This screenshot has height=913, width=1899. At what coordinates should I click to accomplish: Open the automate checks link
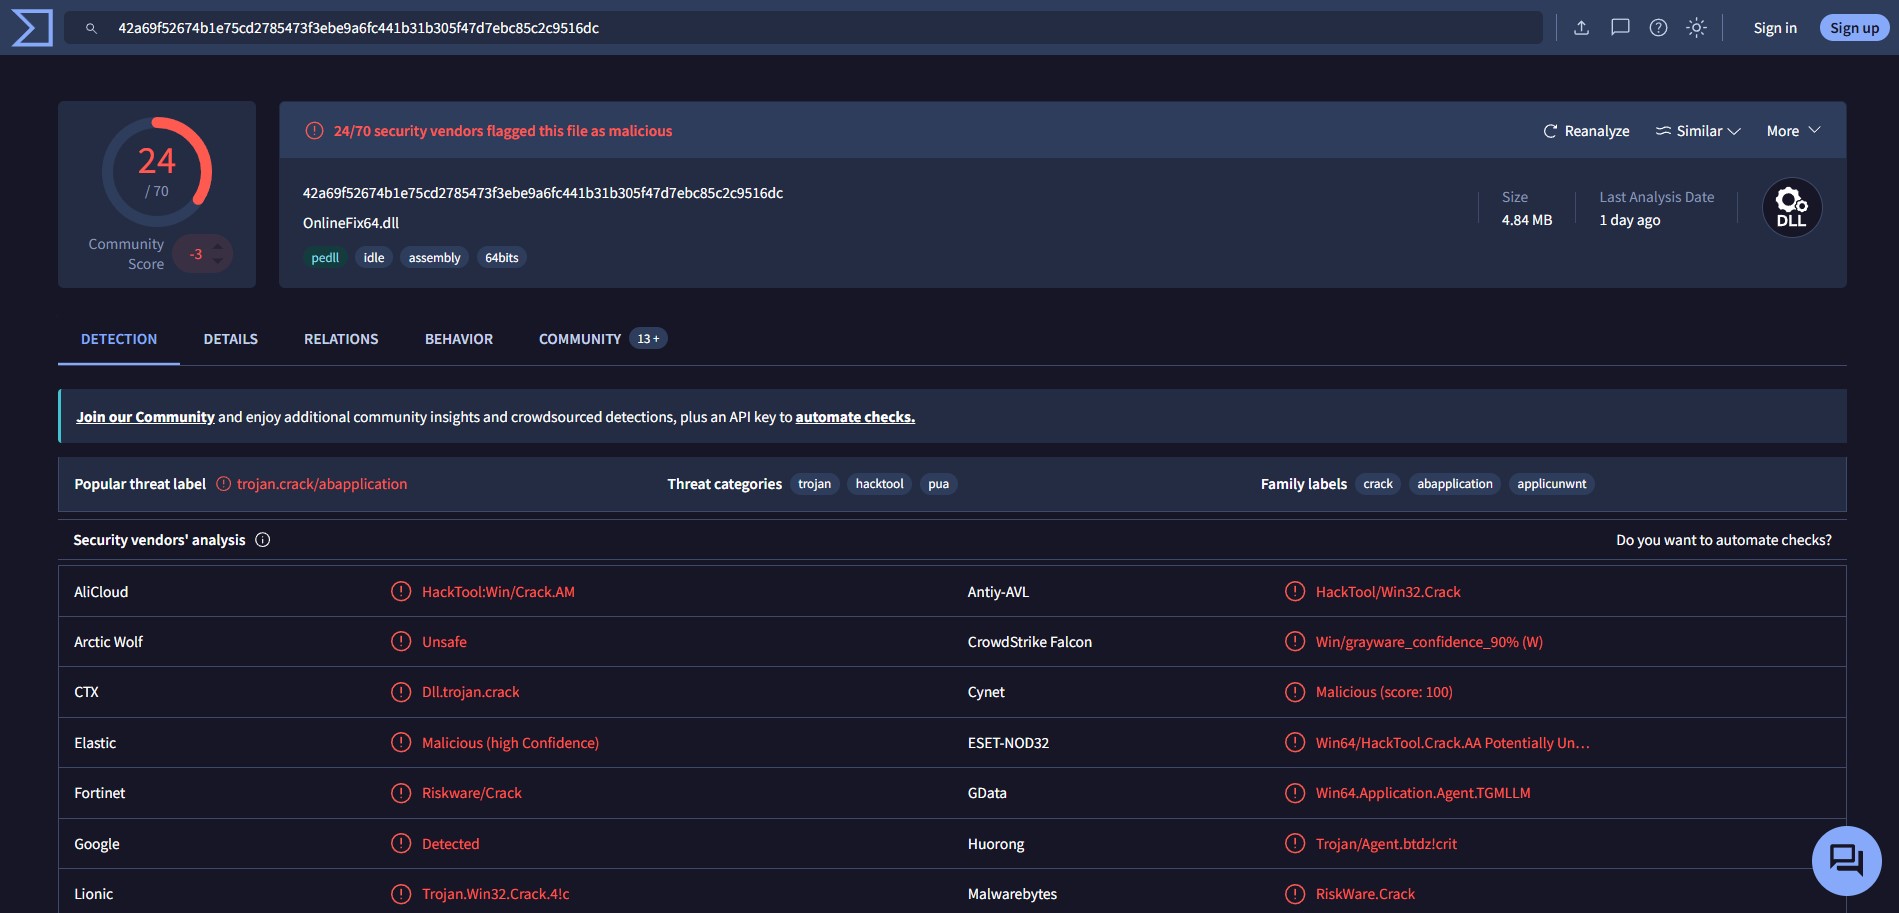pyautogui.click(x=855, y=417)
